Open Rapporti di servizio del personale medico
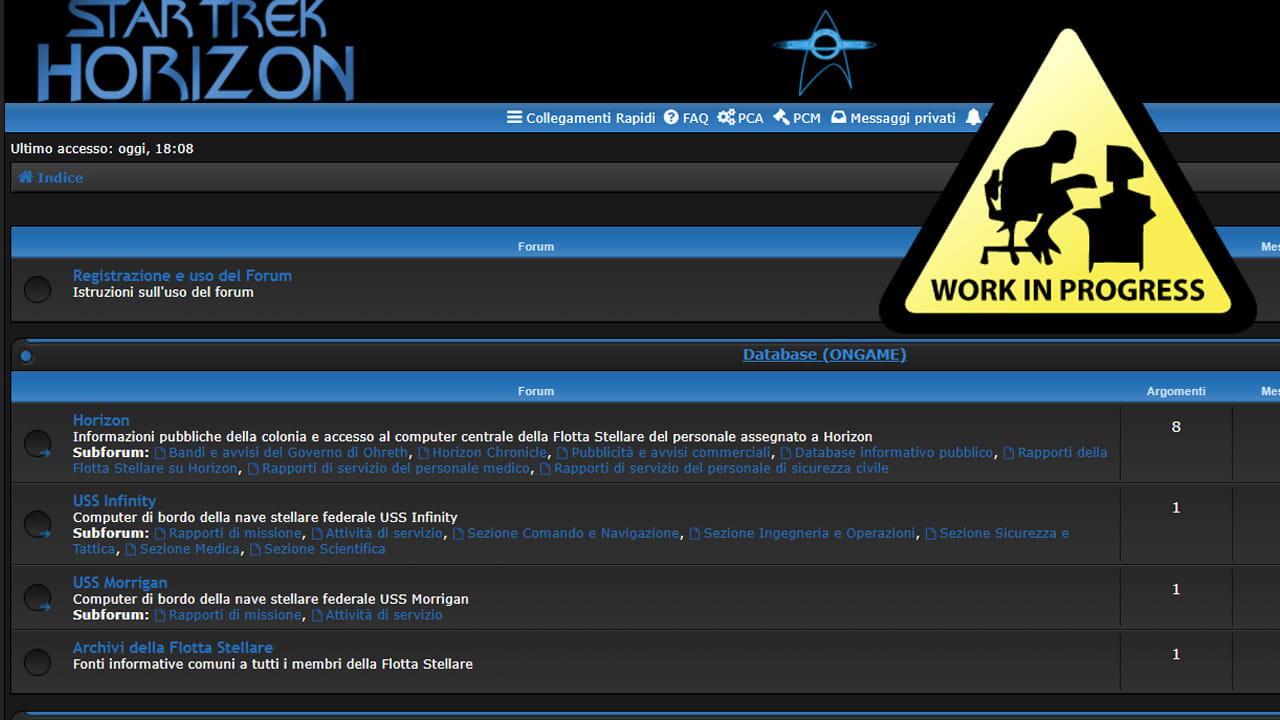 (395, 469)
